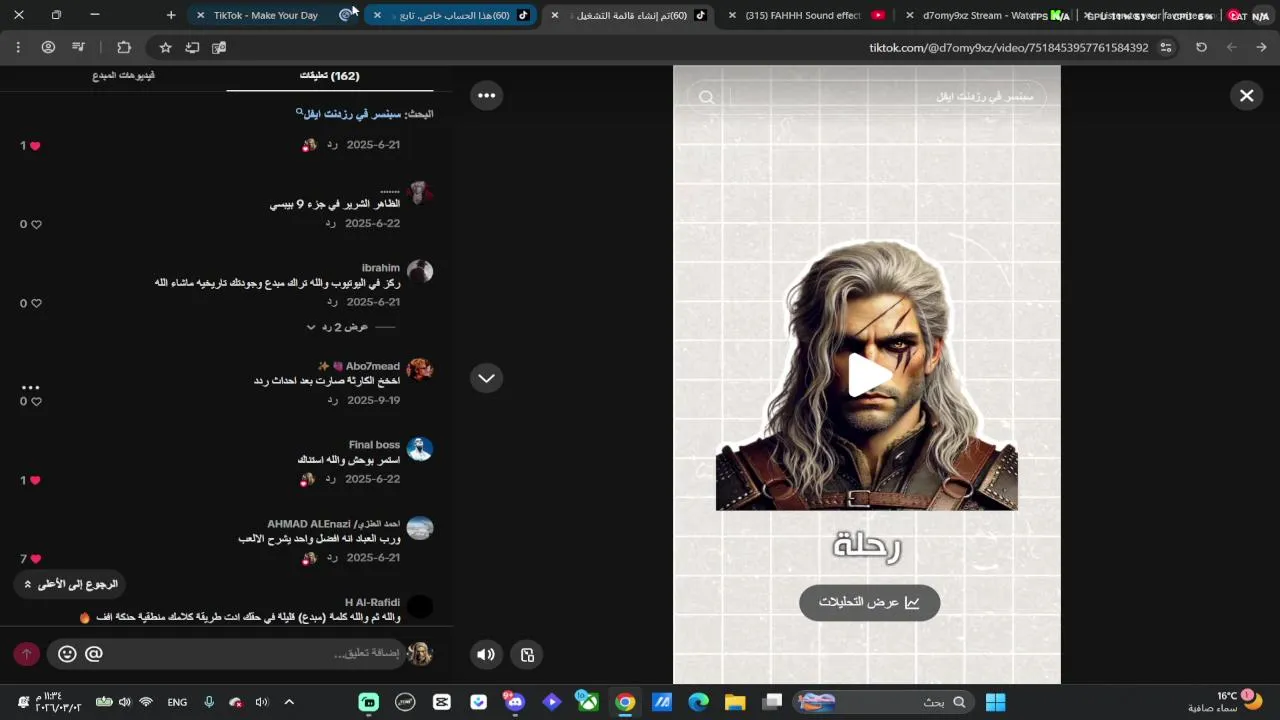Open the three-dots options menu beside video
Image resolution: width=1280 pixels, height=720 pixels.
(x=486, y=95)
